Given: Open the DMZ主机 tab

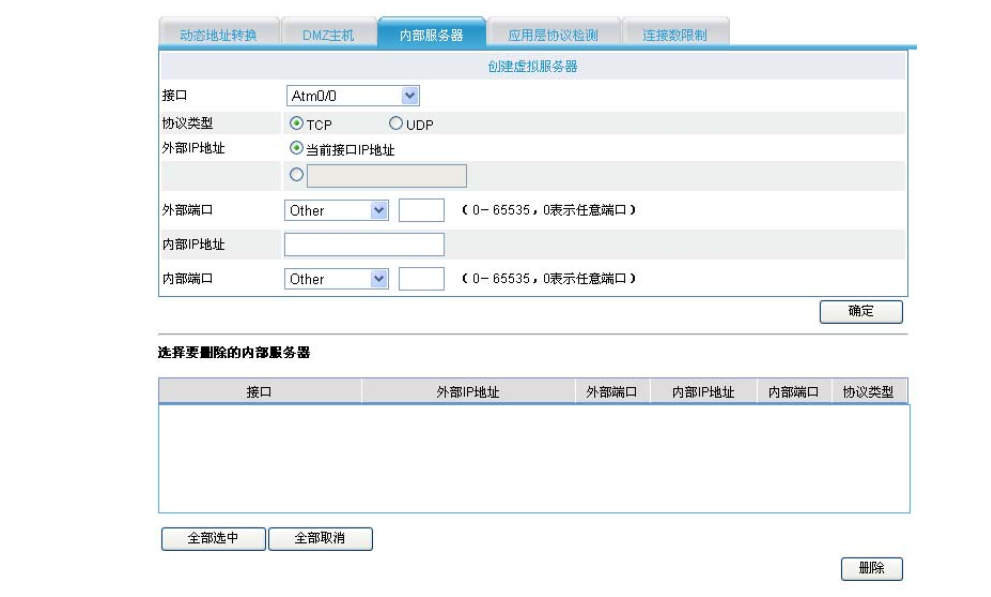Looking at the screenshot, I should (x=328, y=34).
